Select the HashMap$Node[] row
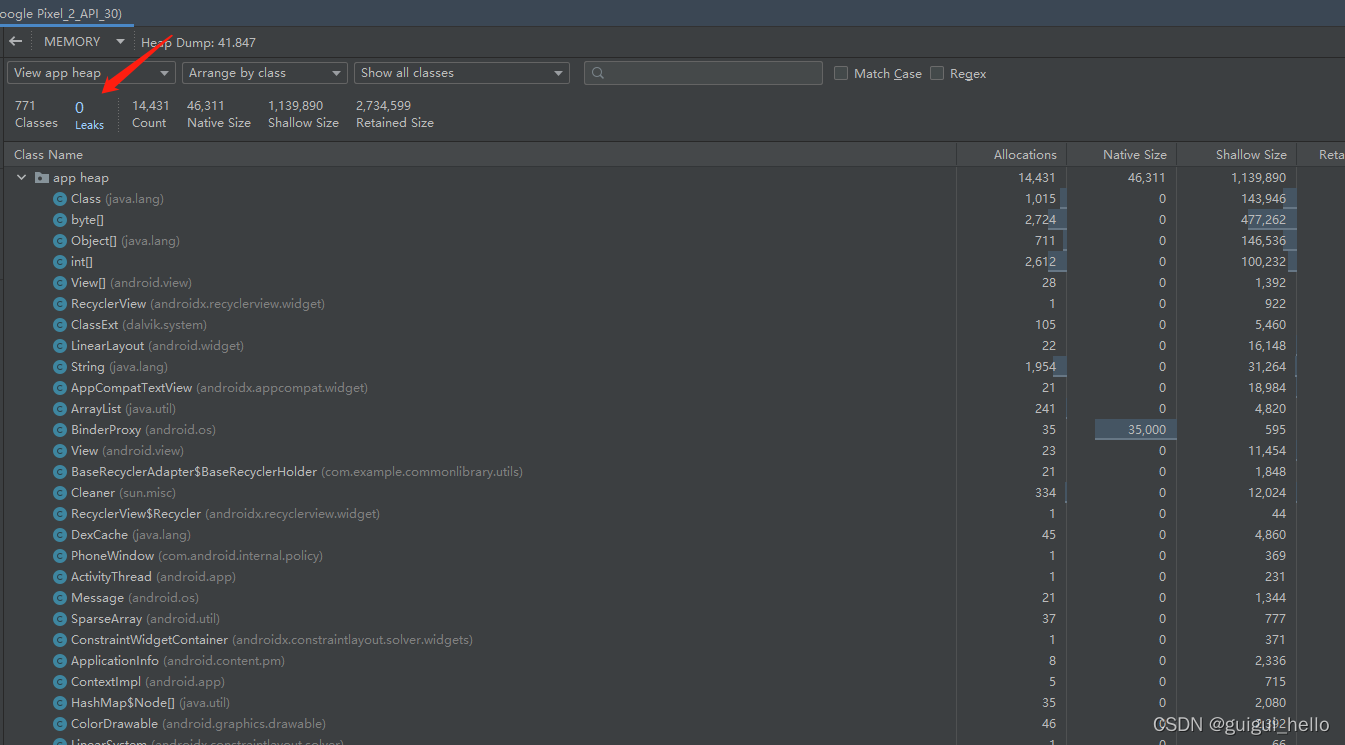The height and width of the screenshot is (745, 1345). (672, 703)
